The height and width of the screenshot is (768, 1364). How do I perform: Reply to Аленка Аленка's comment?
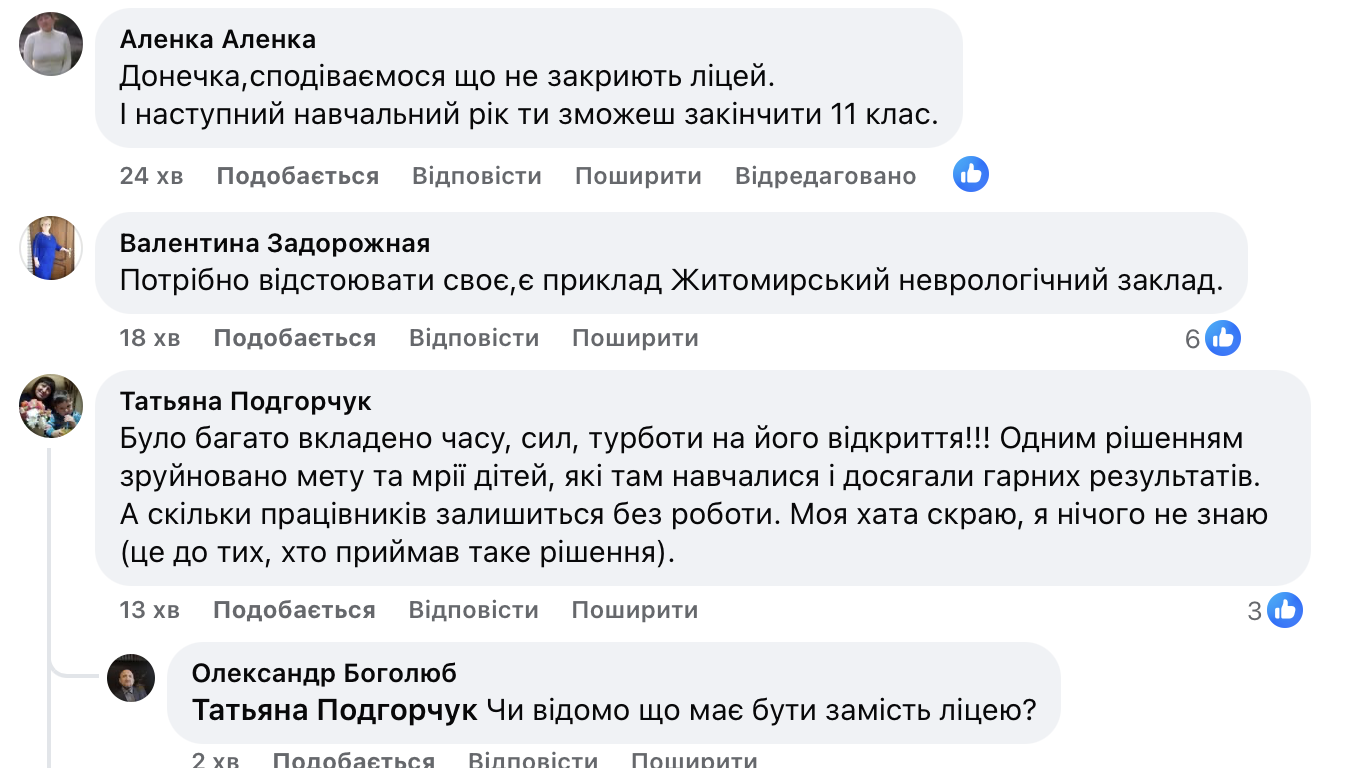tap(476, 176)
